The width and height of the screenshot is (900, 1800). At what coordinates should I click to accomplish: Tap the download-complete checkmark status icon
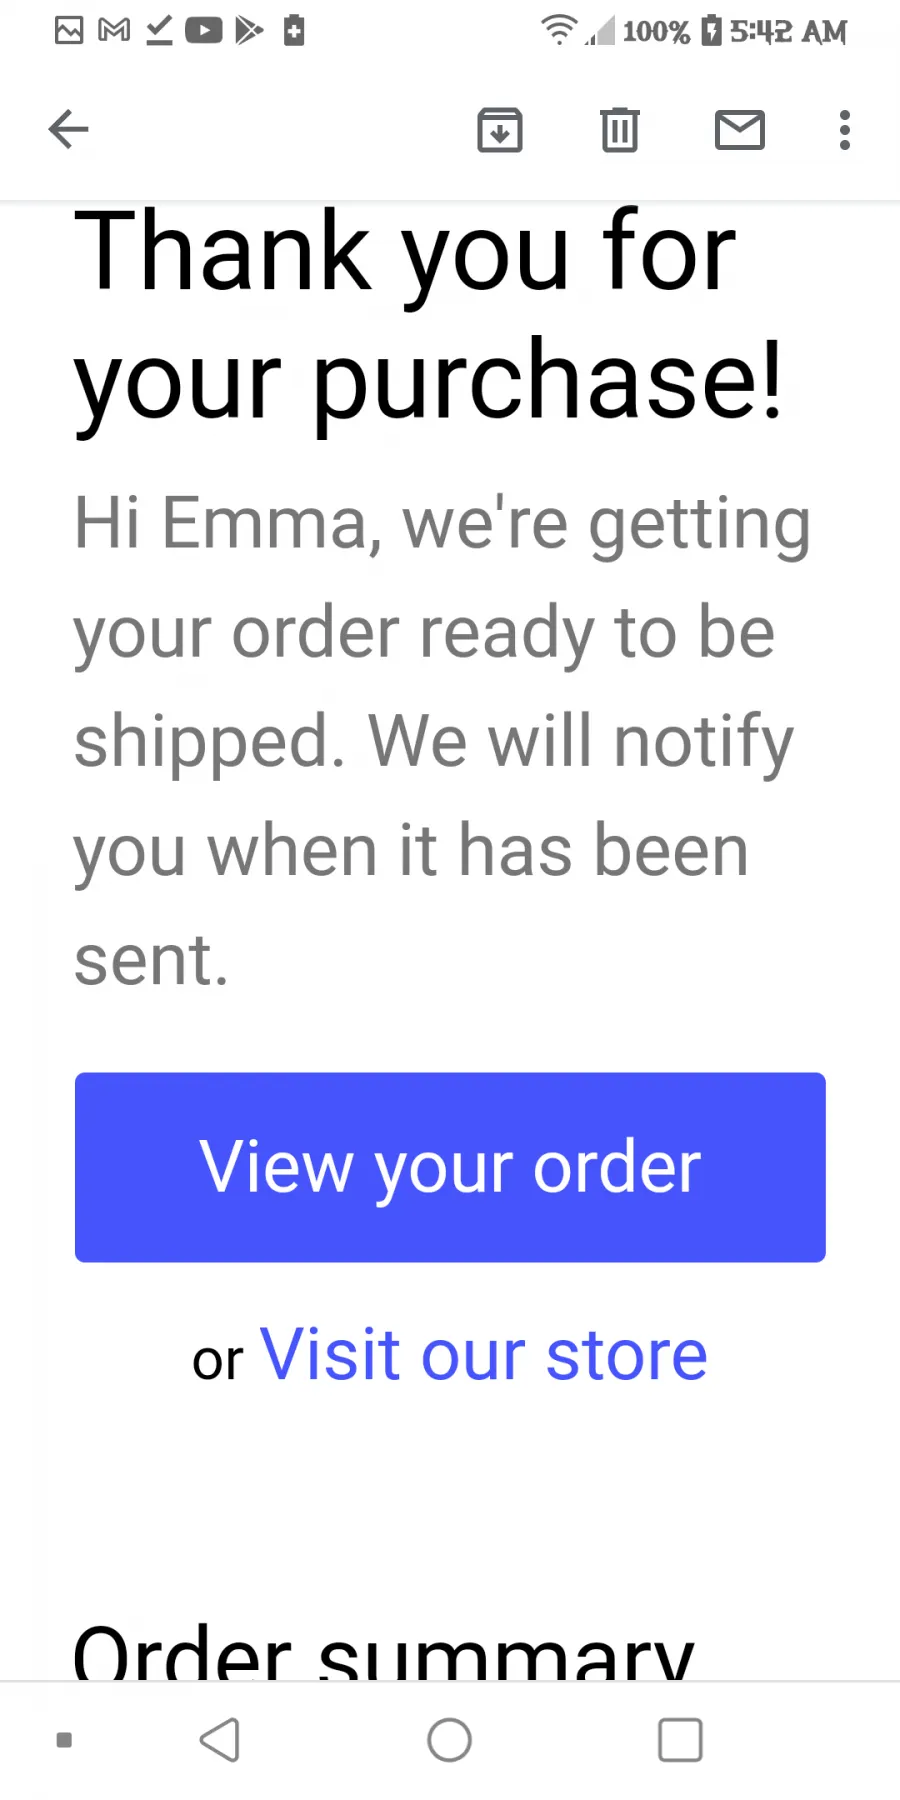[159, 31]
